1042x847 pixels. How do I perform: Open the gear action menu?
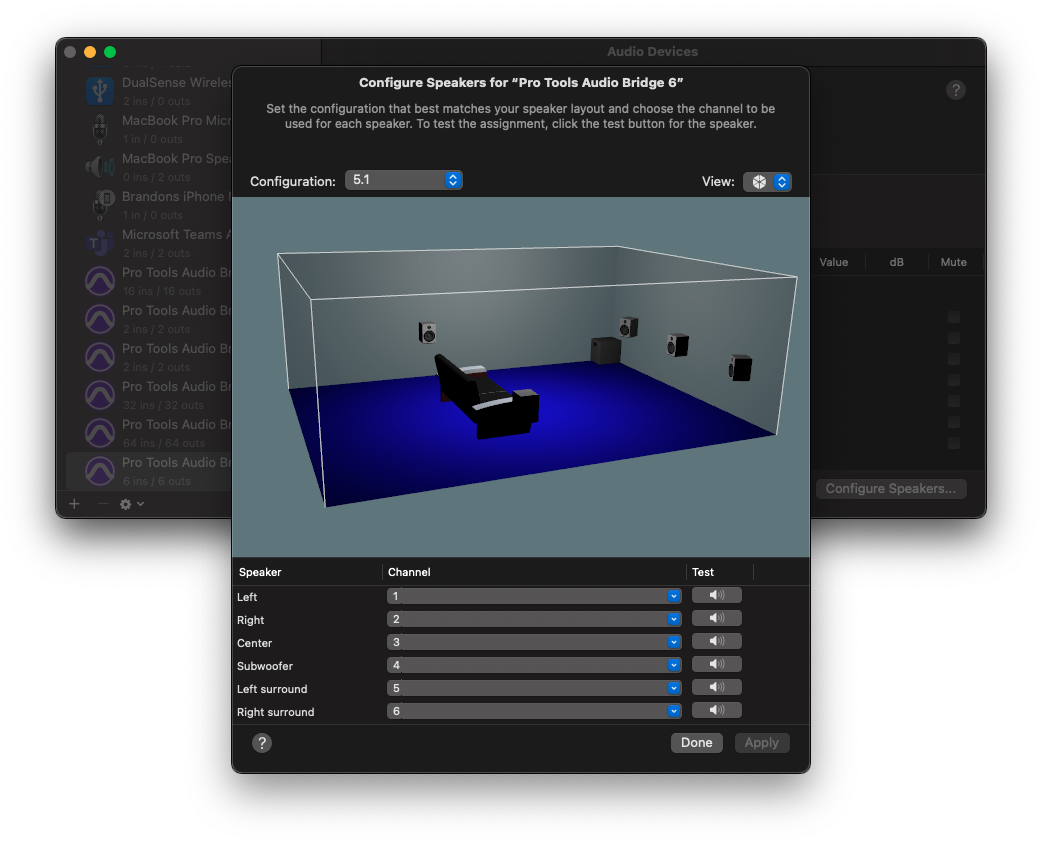click(132, 504)
